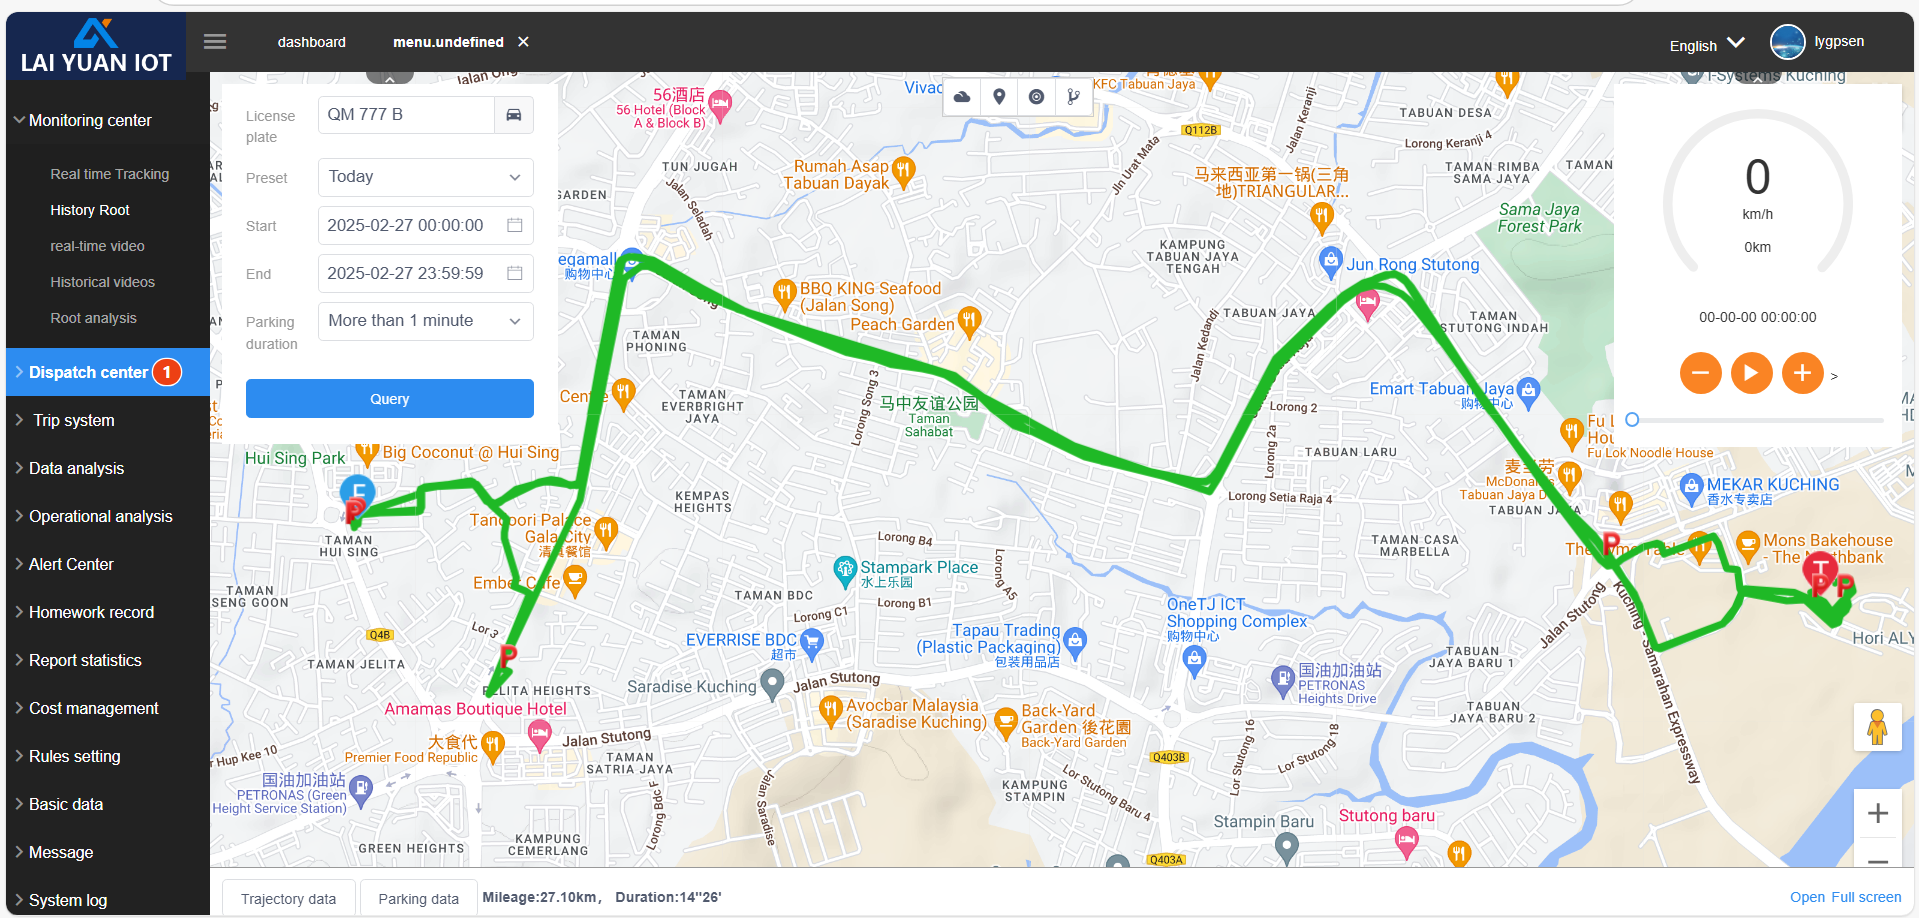The width and height of the screenshot is (1919, 918).
Task: Click the blue Query button
Action: pos(390,399)
